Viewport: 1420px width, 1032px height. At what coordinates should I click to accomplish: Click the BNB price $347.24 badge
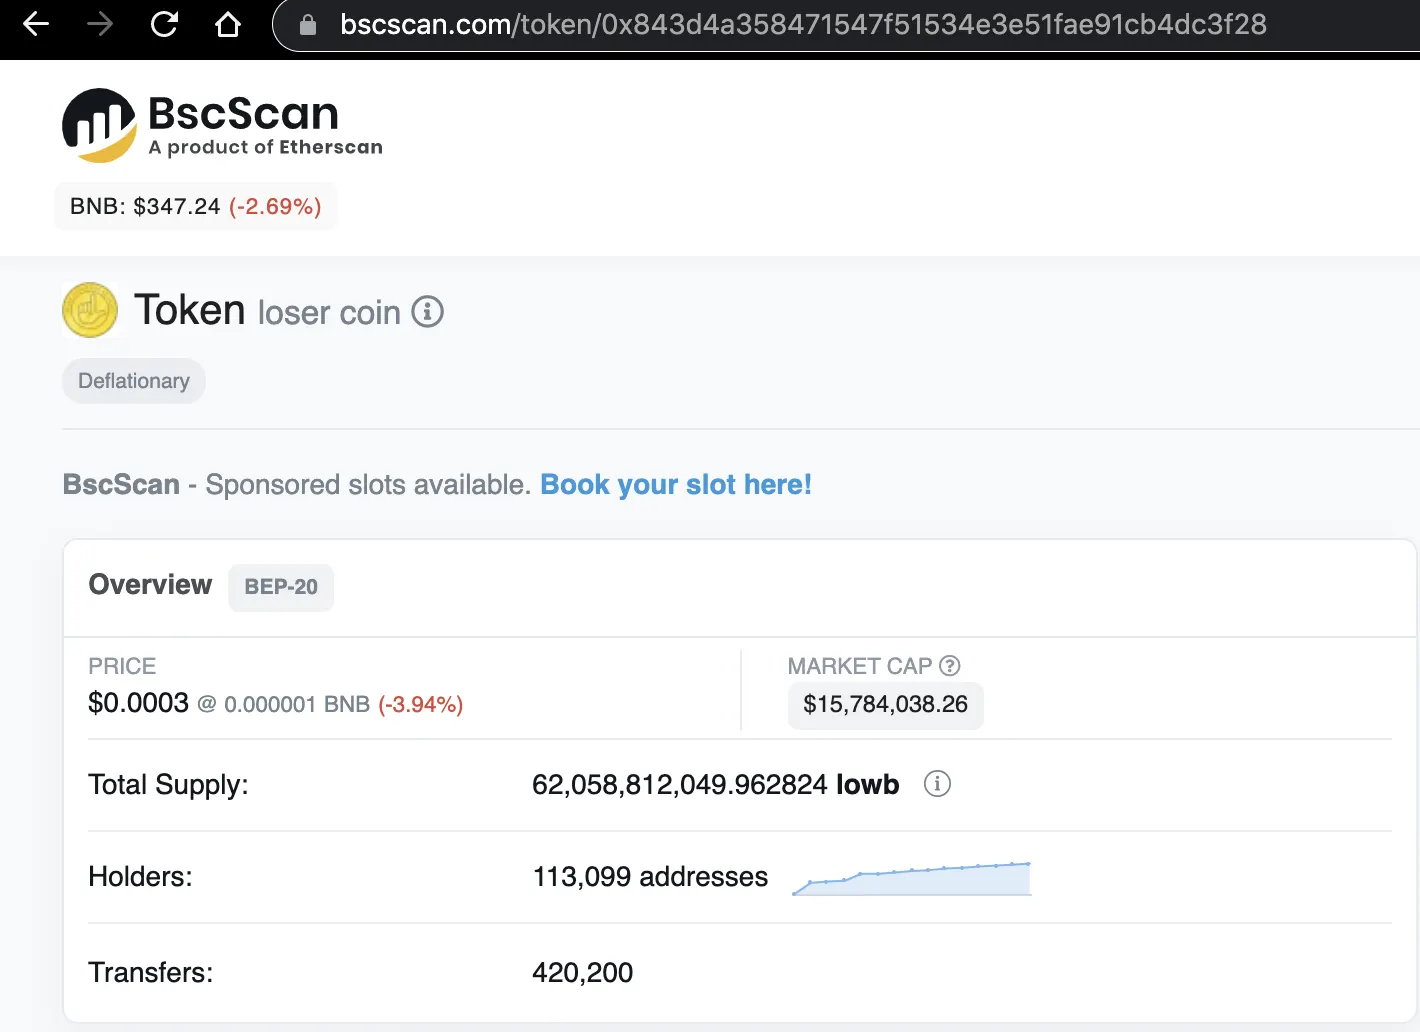(196, 206)
